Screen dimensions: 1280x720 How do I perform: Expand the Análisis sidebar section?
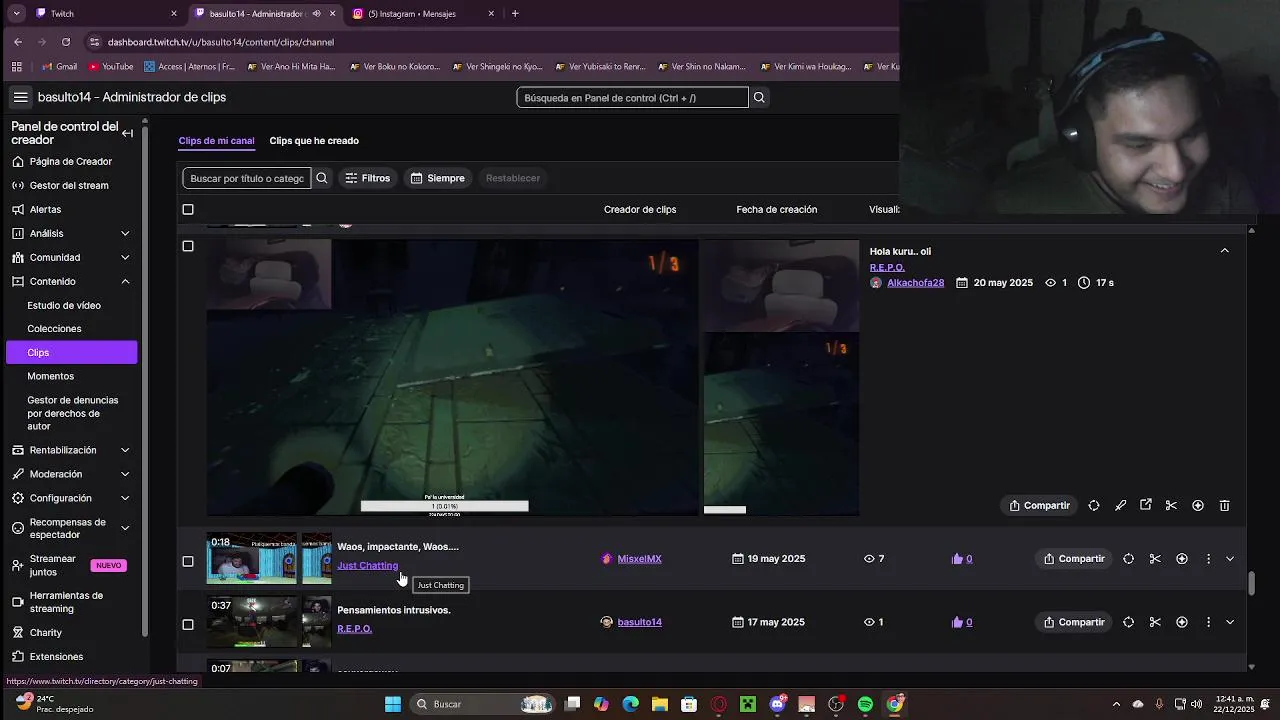tap(125, 233)
